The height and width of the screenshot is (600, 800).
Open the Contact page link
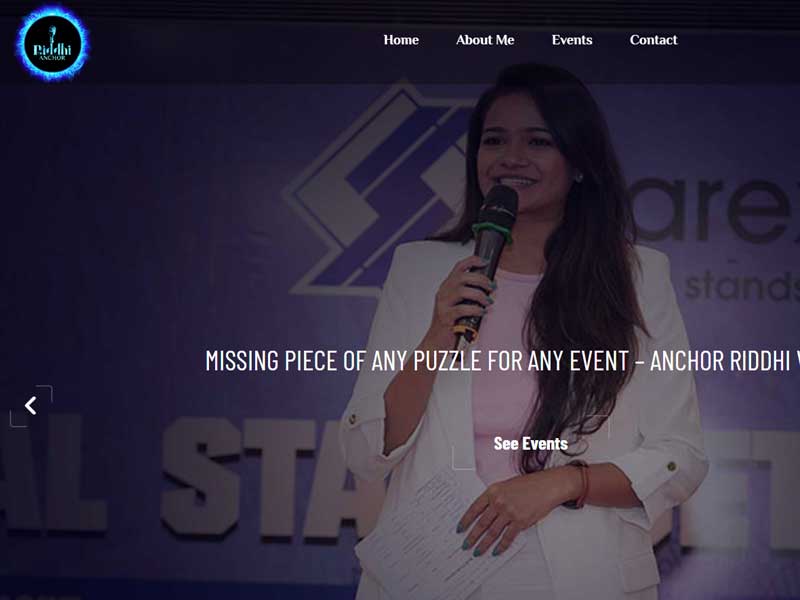[654, 40]
